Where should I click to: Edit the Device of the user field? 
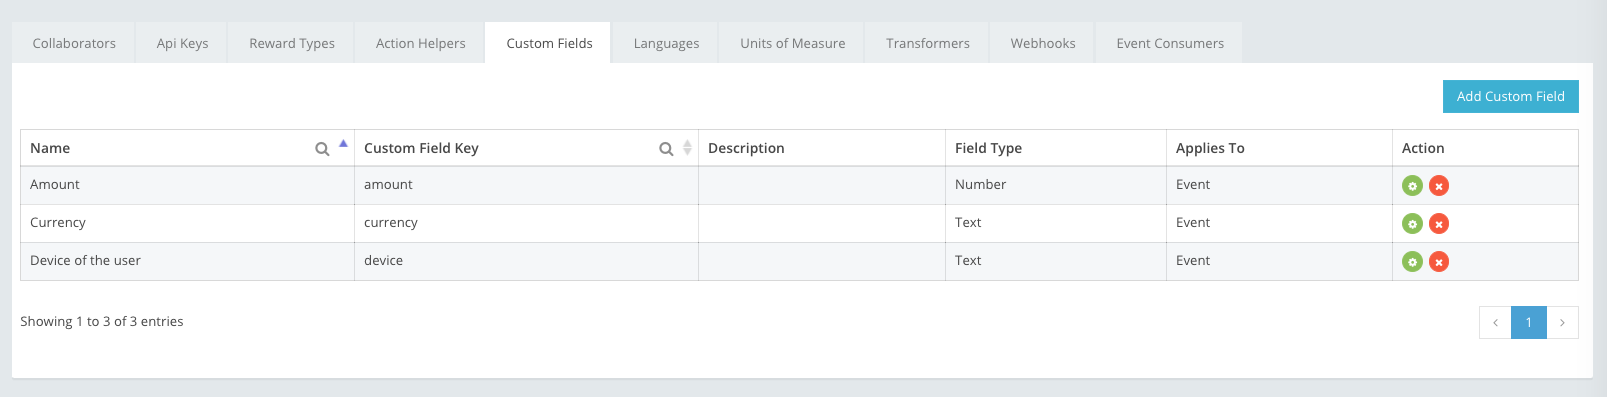click(1412, 262)
